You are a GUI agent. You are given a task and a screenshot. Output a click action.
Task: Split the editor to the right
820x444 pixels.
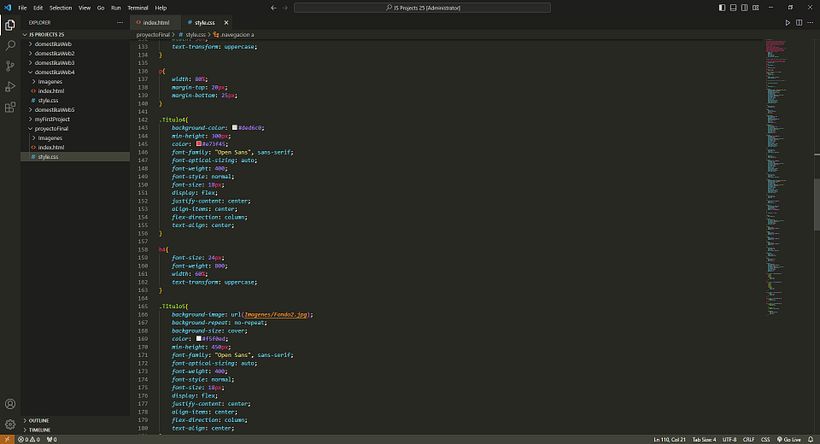coord(799,22)
